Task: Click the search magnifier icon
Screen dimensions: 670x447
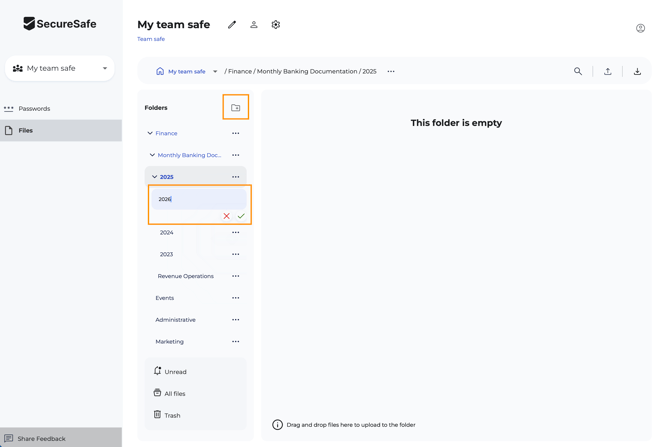Action: (578, 72)
